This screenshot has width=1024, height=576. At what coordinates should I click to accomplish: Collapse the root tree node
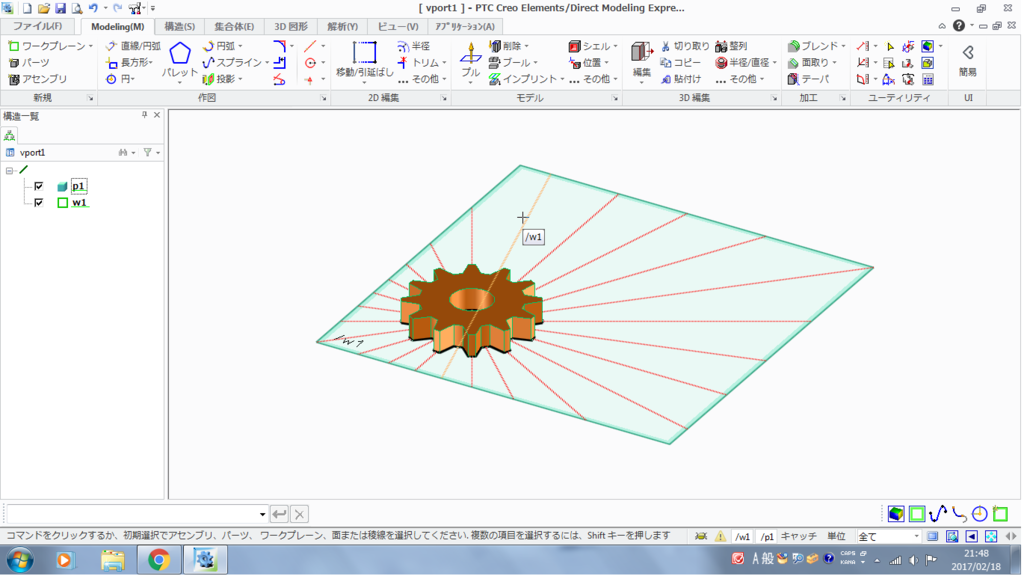tap(9, 170)
